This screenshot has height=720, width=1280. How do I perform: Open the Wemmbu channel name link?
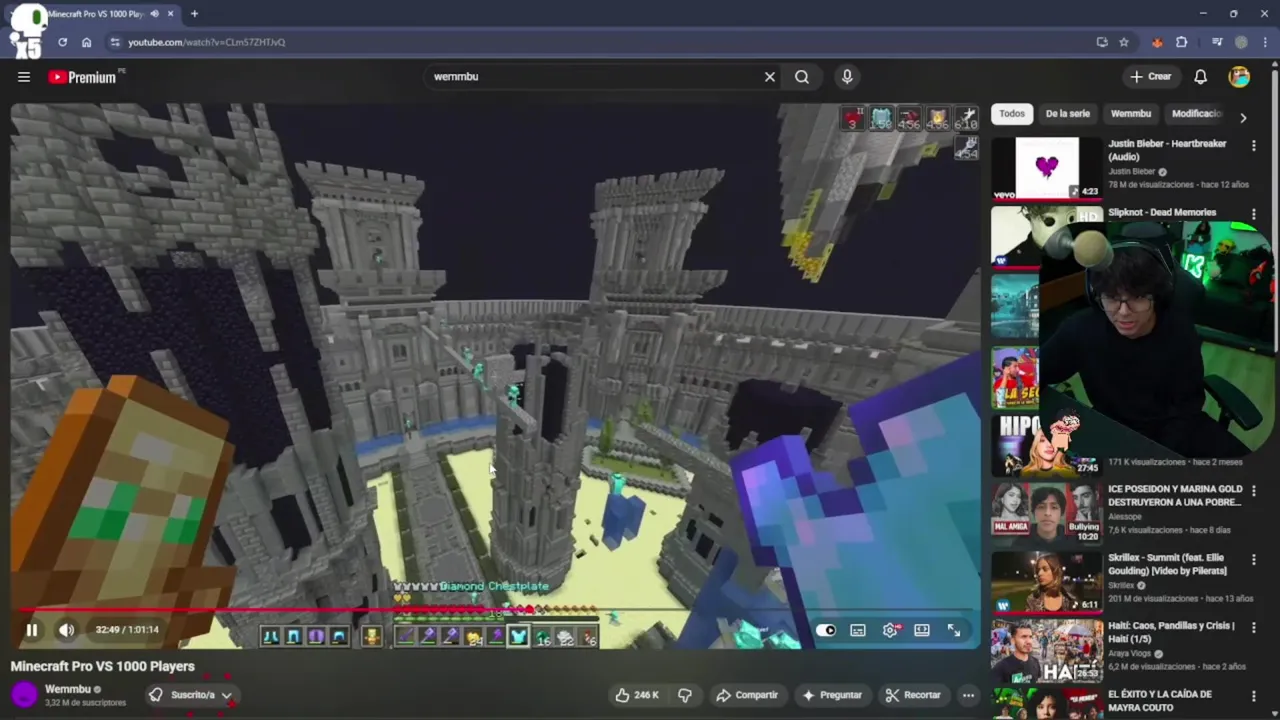[68, 689]
